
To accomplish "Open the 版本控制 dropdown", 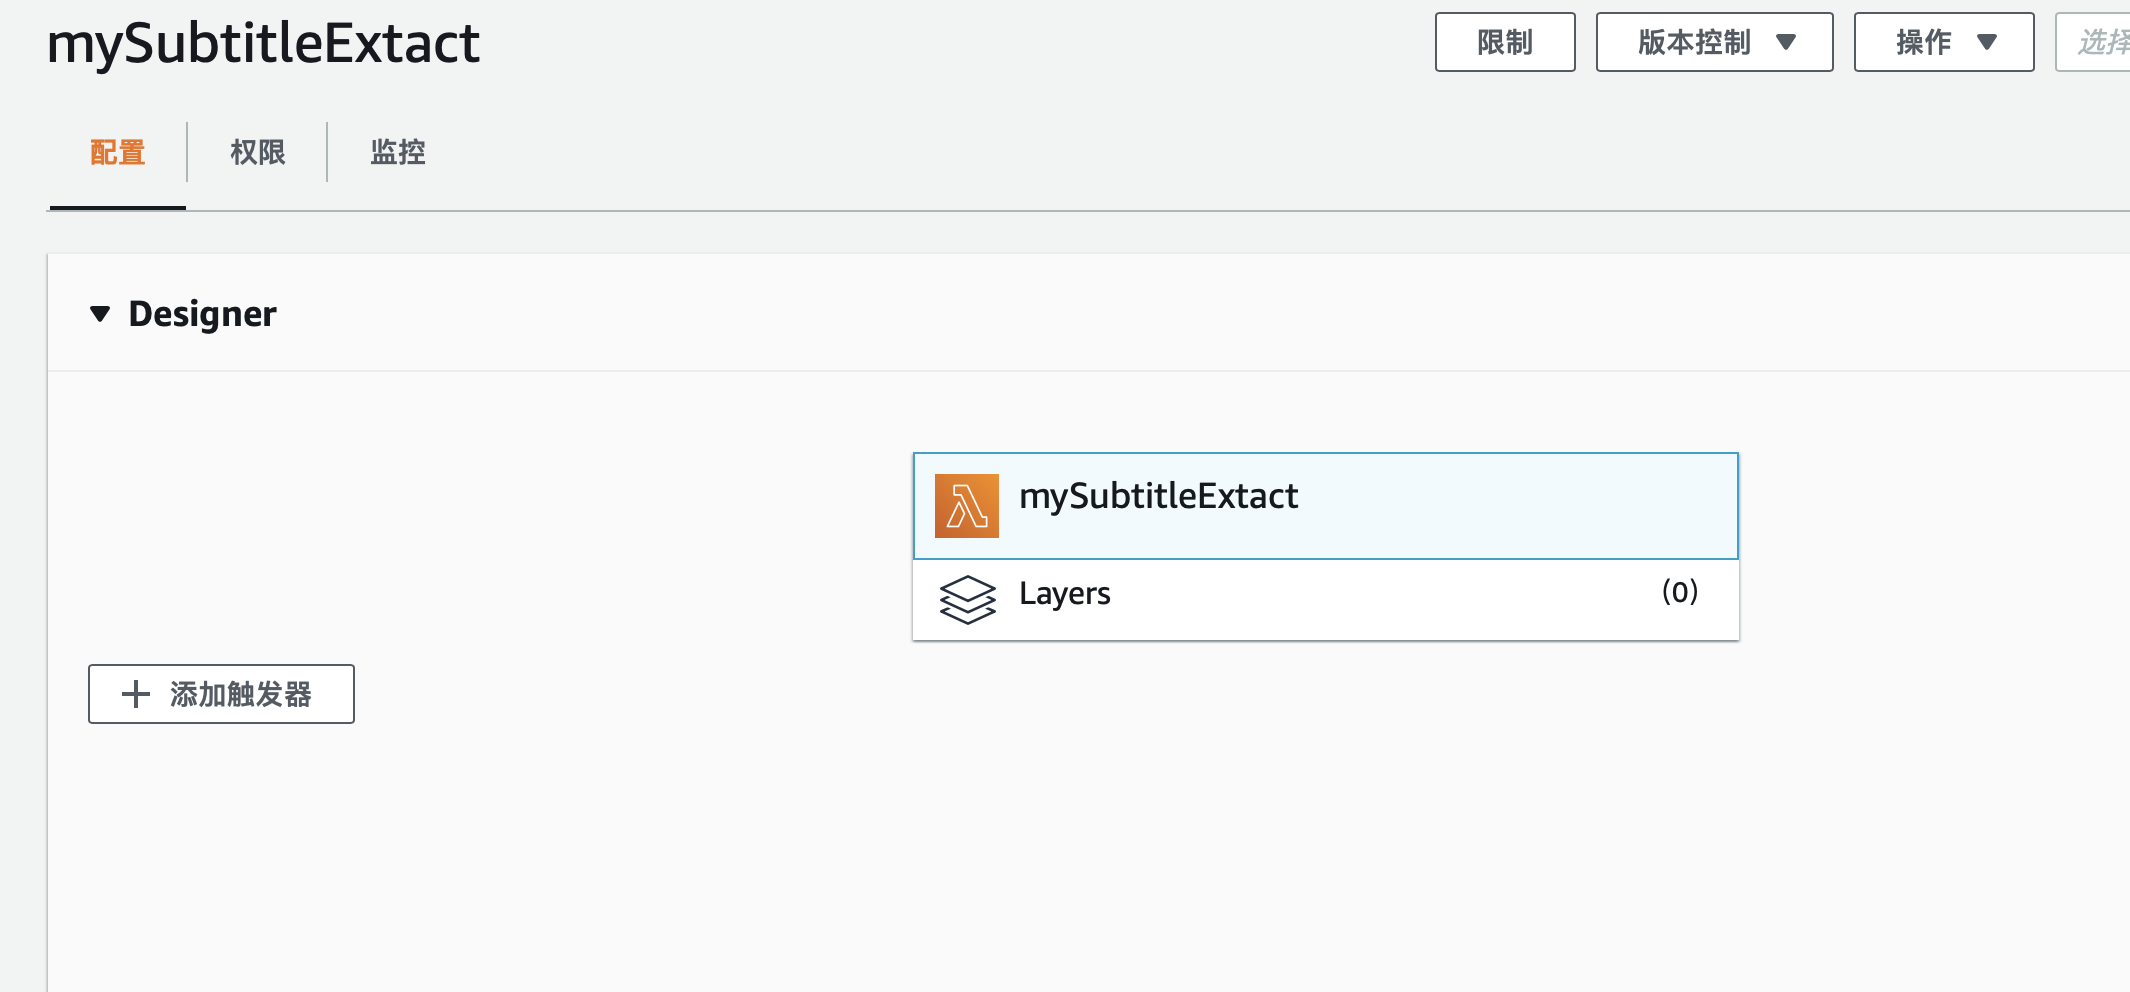I will pyautogui.click(x=1714, y=42).
